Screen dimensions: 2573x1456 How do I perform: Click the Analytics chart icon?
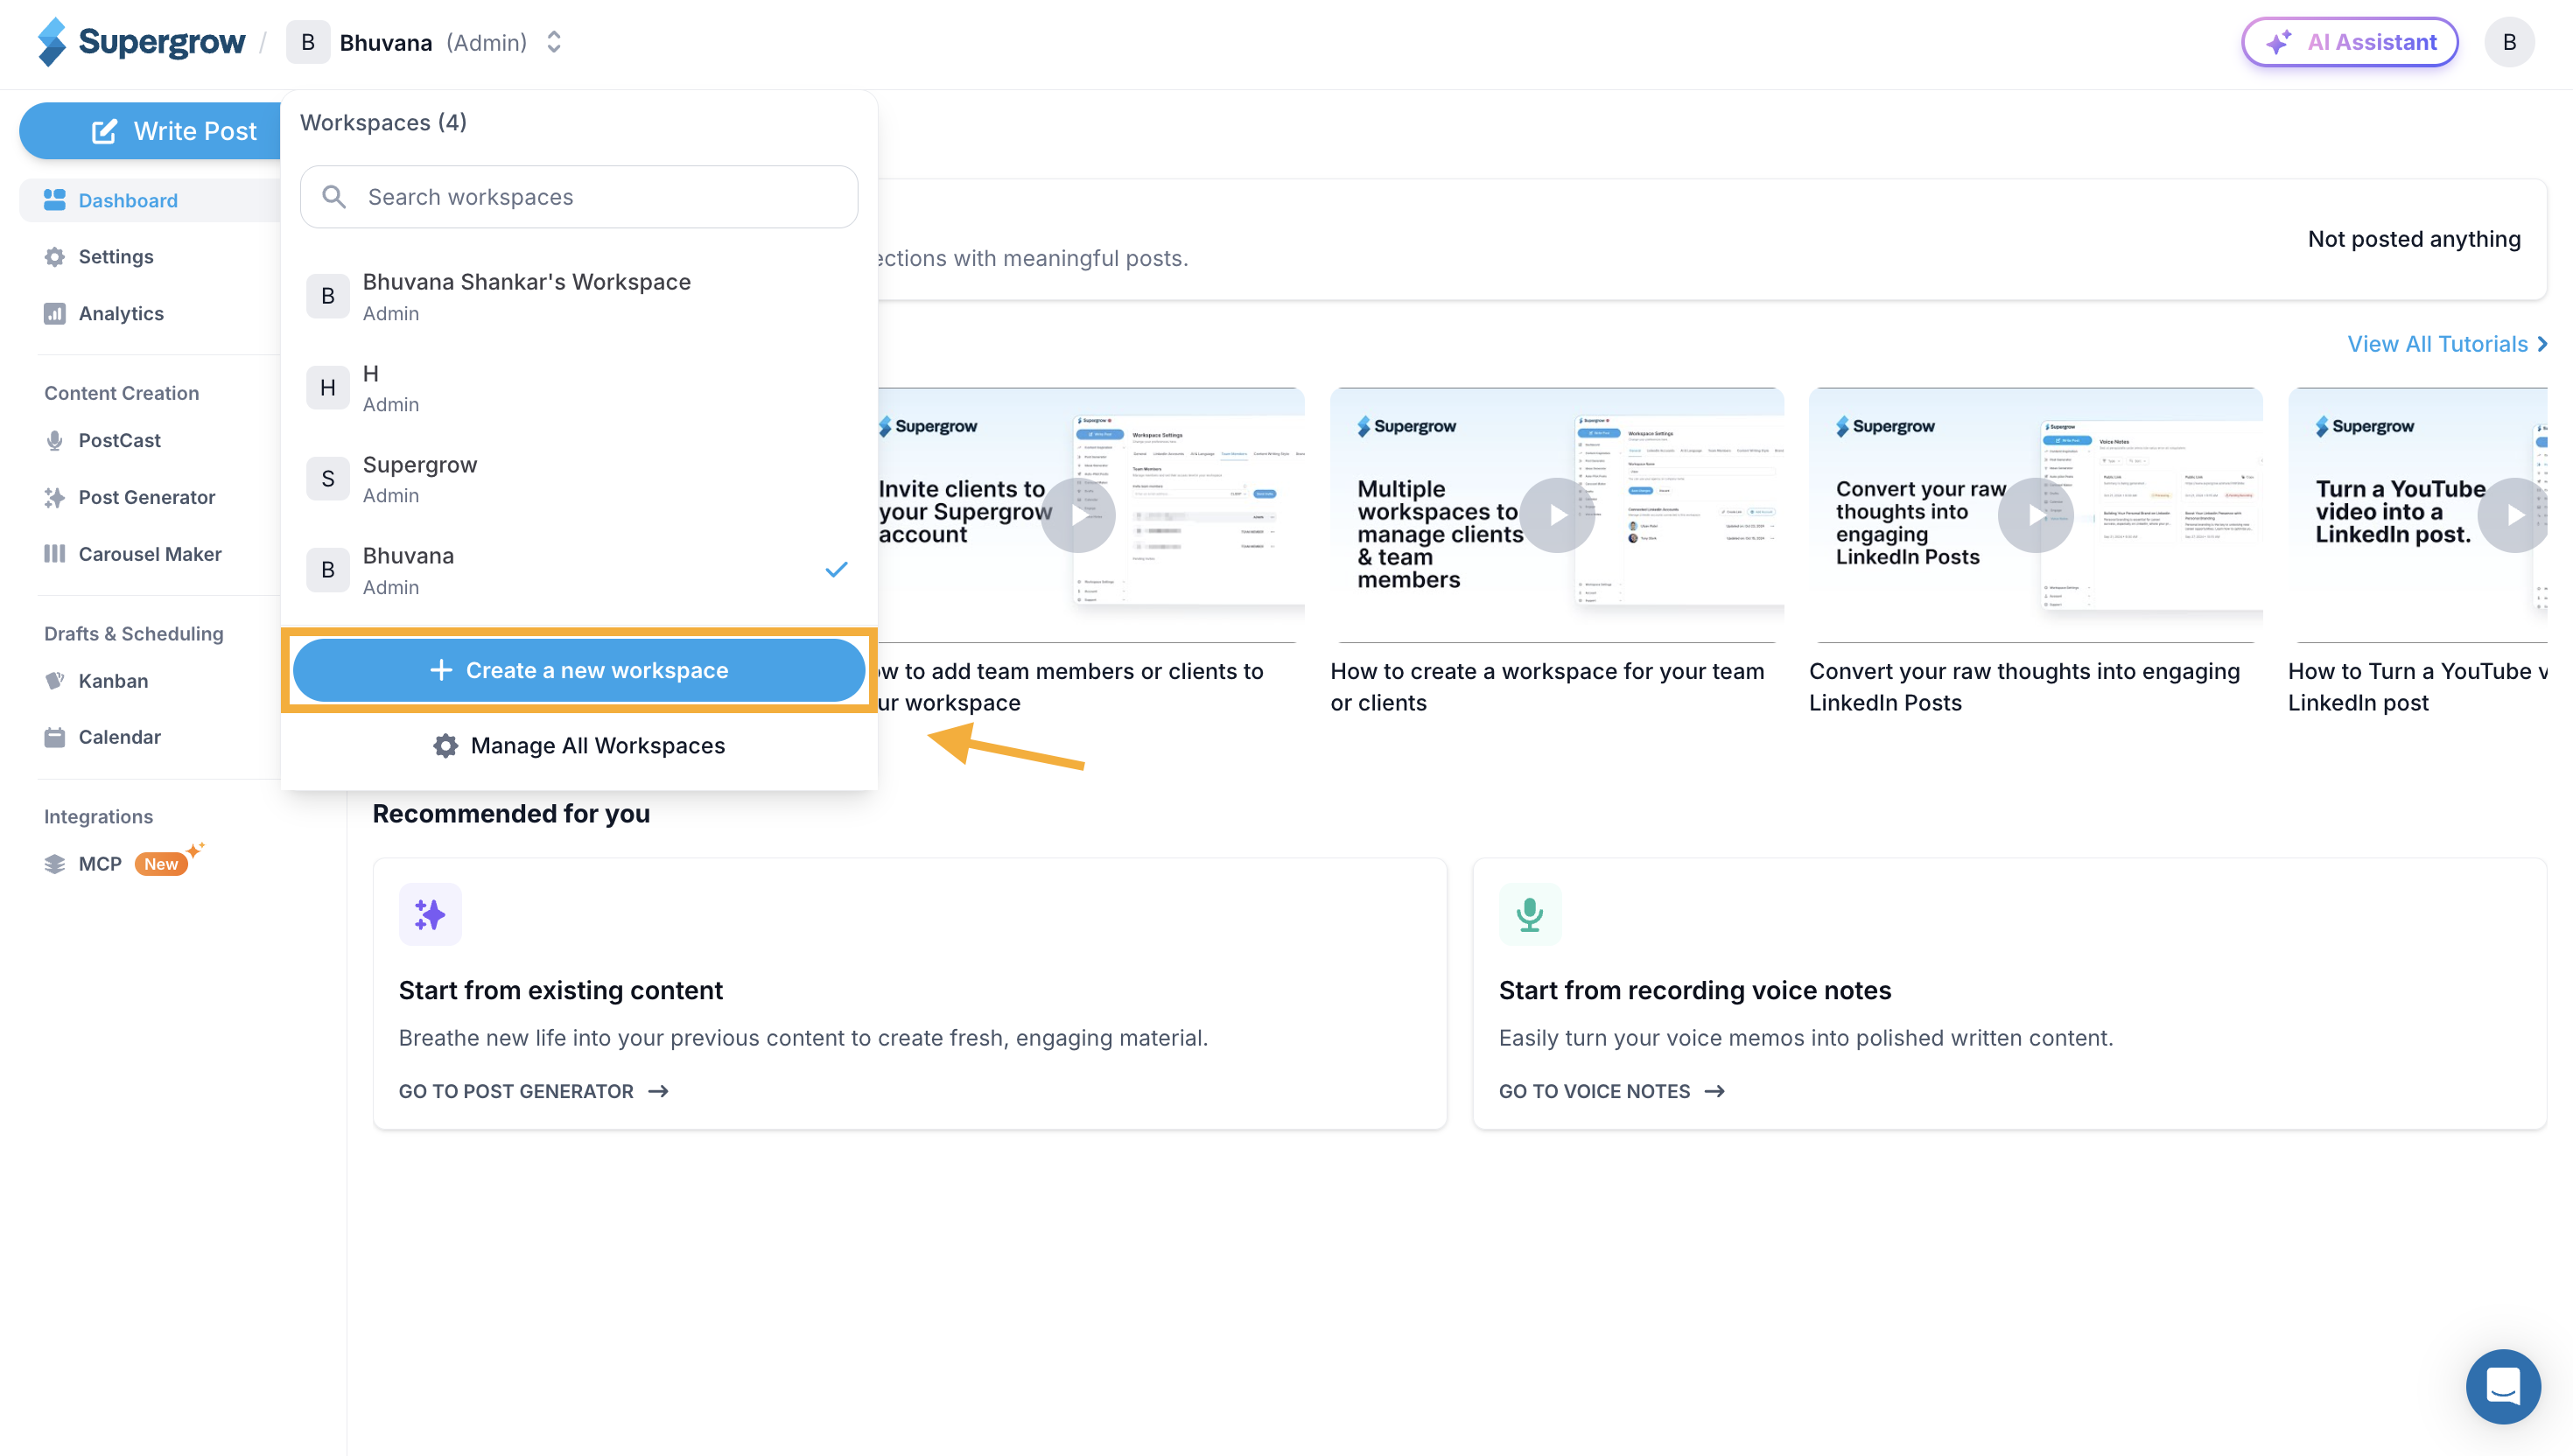(55, 314)
